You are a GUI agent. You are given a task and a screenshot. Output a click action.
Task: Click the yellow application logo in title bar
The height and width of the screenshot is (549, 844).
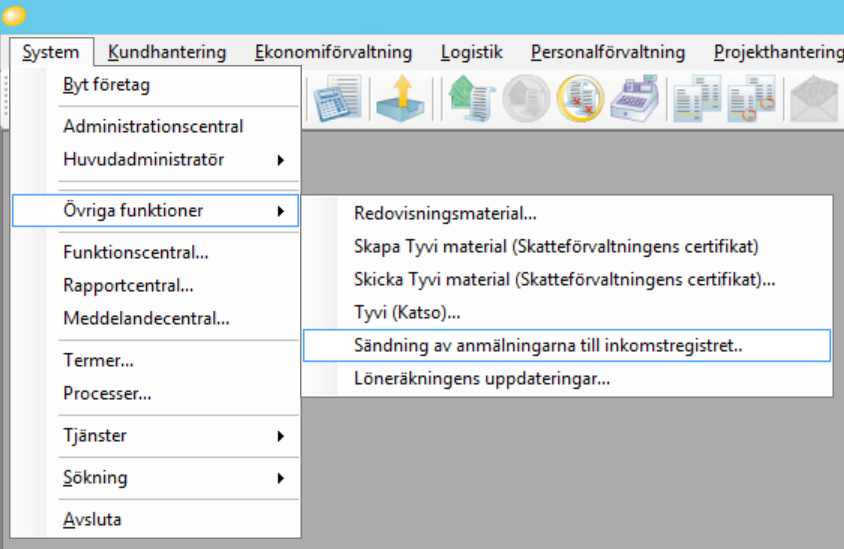coord(15,16)
